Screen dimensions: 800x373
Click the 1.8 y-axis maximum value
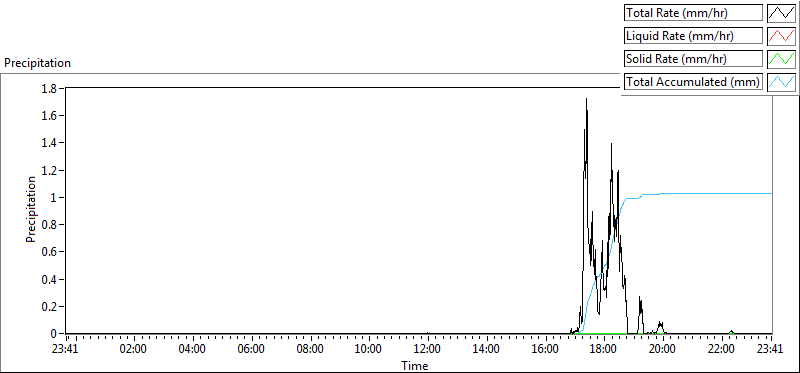point(50,88)
